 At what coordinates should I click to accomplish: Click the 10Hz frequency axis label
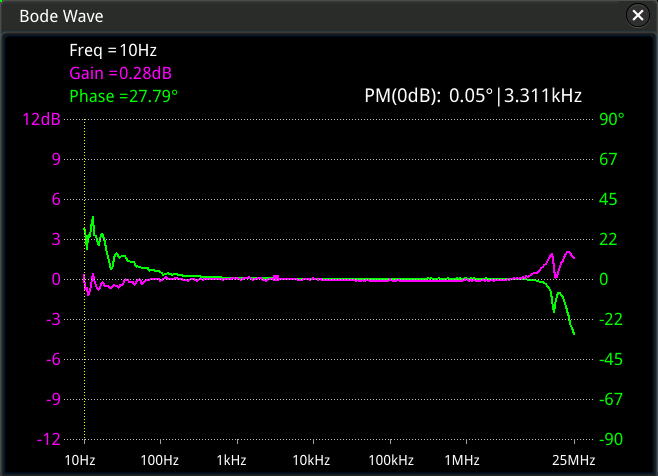(x=80, y=460)
